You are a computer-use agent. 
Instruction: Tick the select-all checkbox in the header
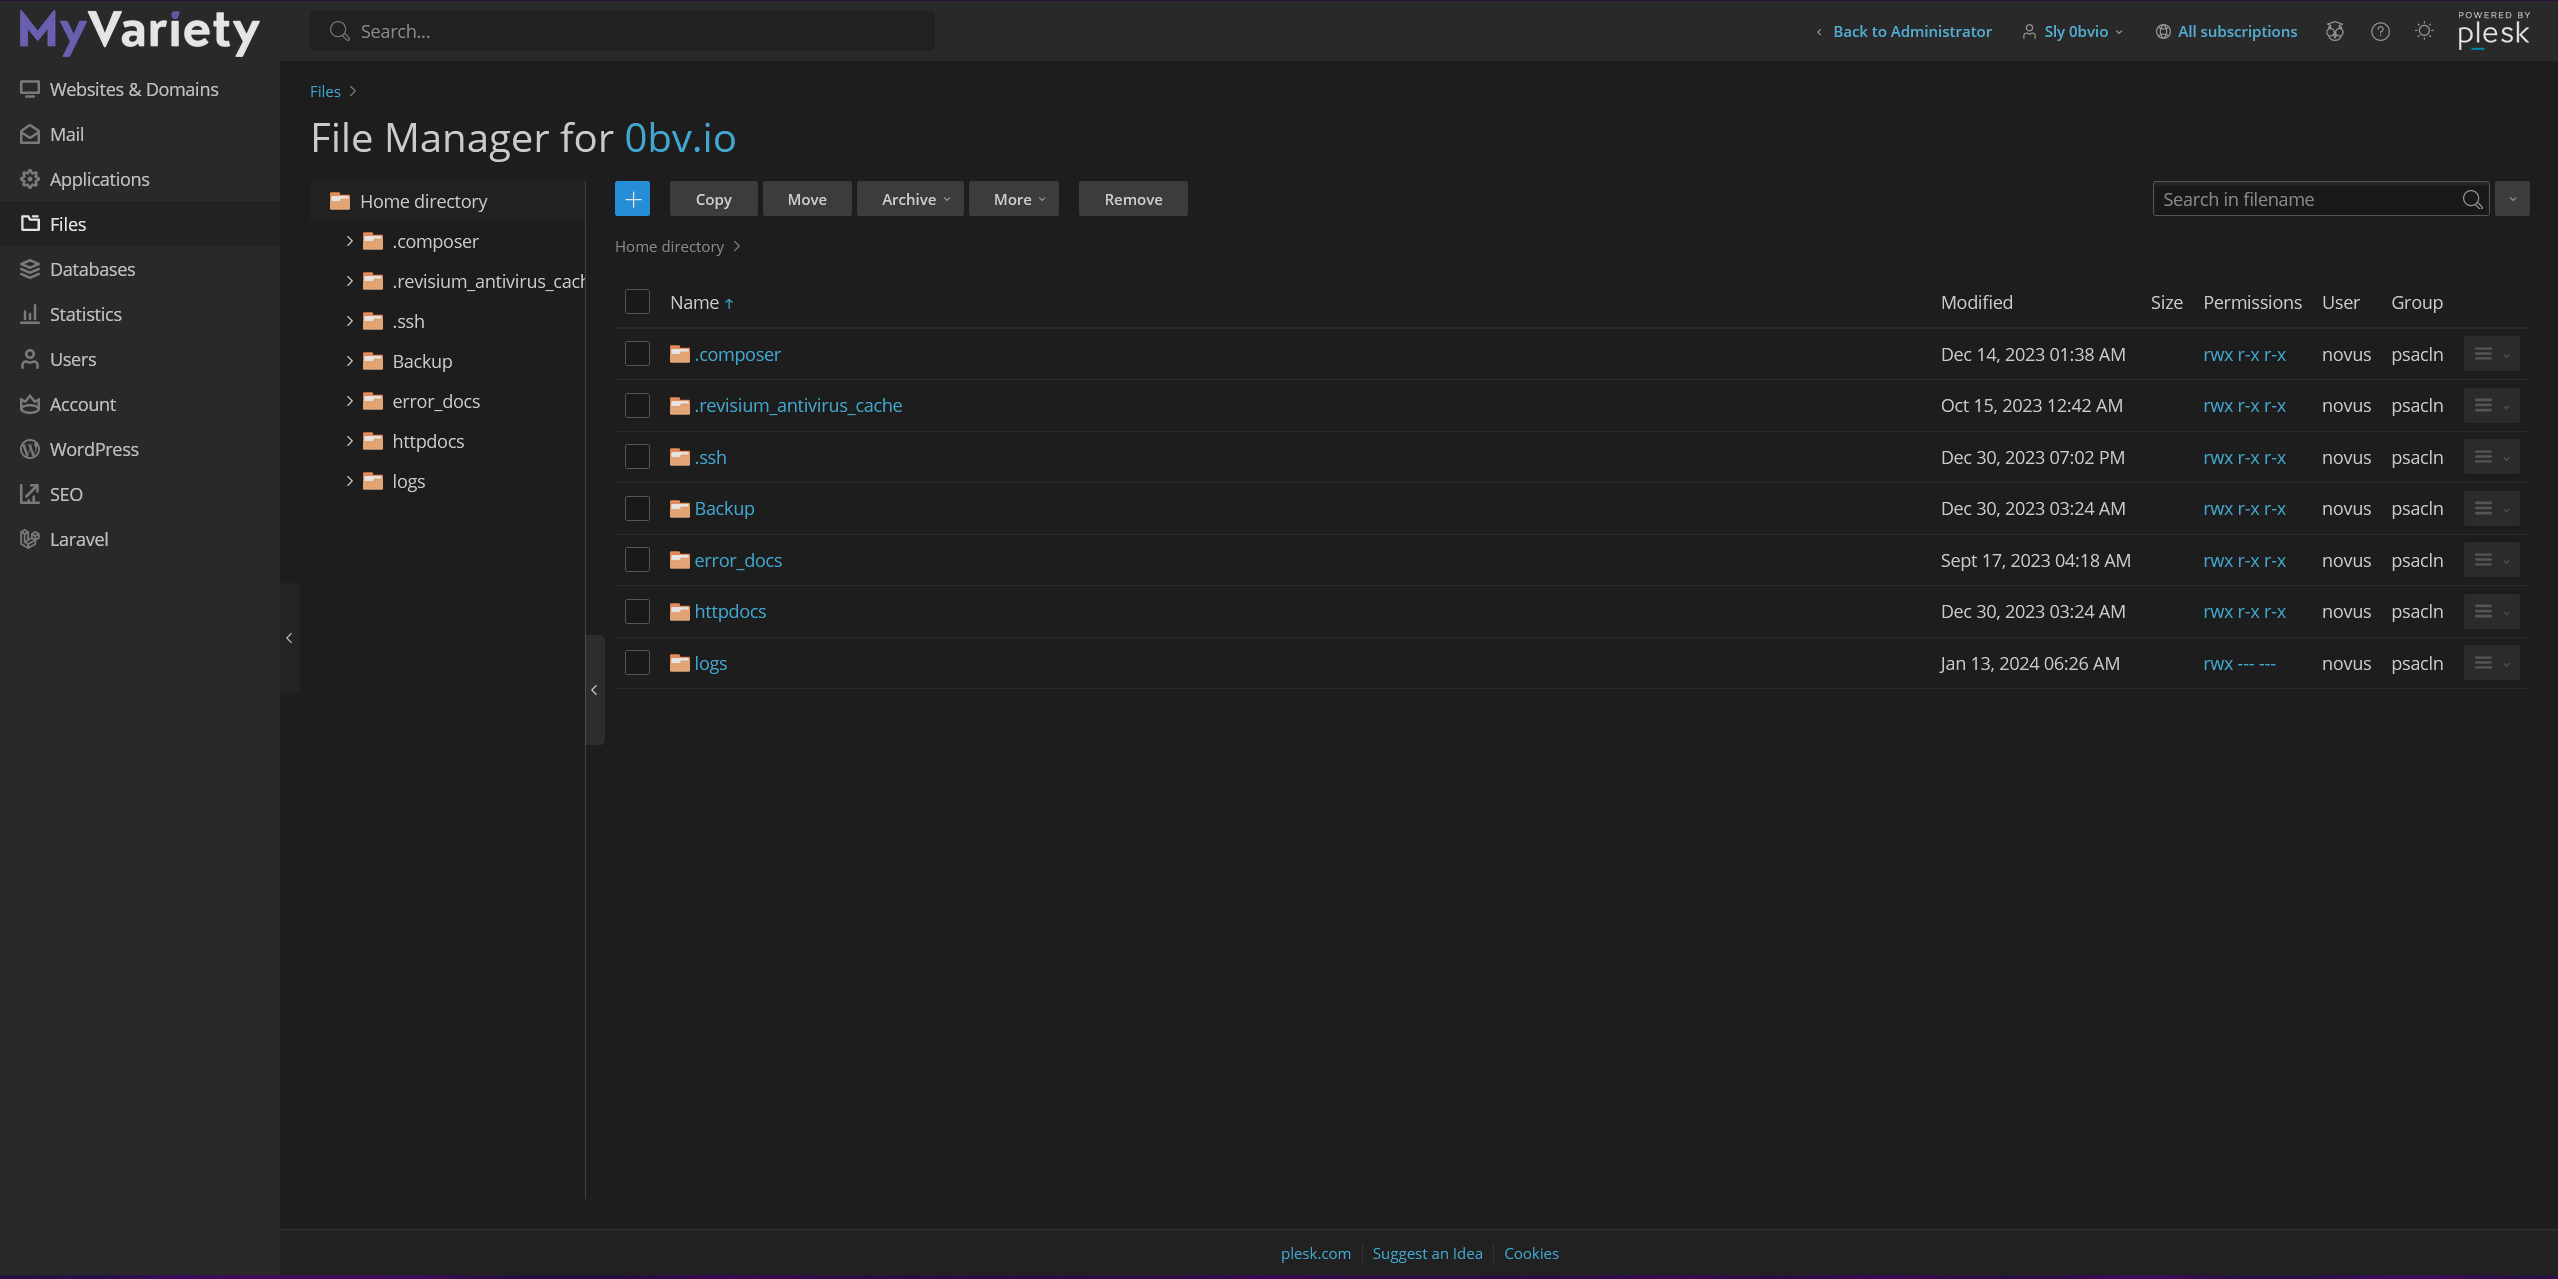point(637,302)
